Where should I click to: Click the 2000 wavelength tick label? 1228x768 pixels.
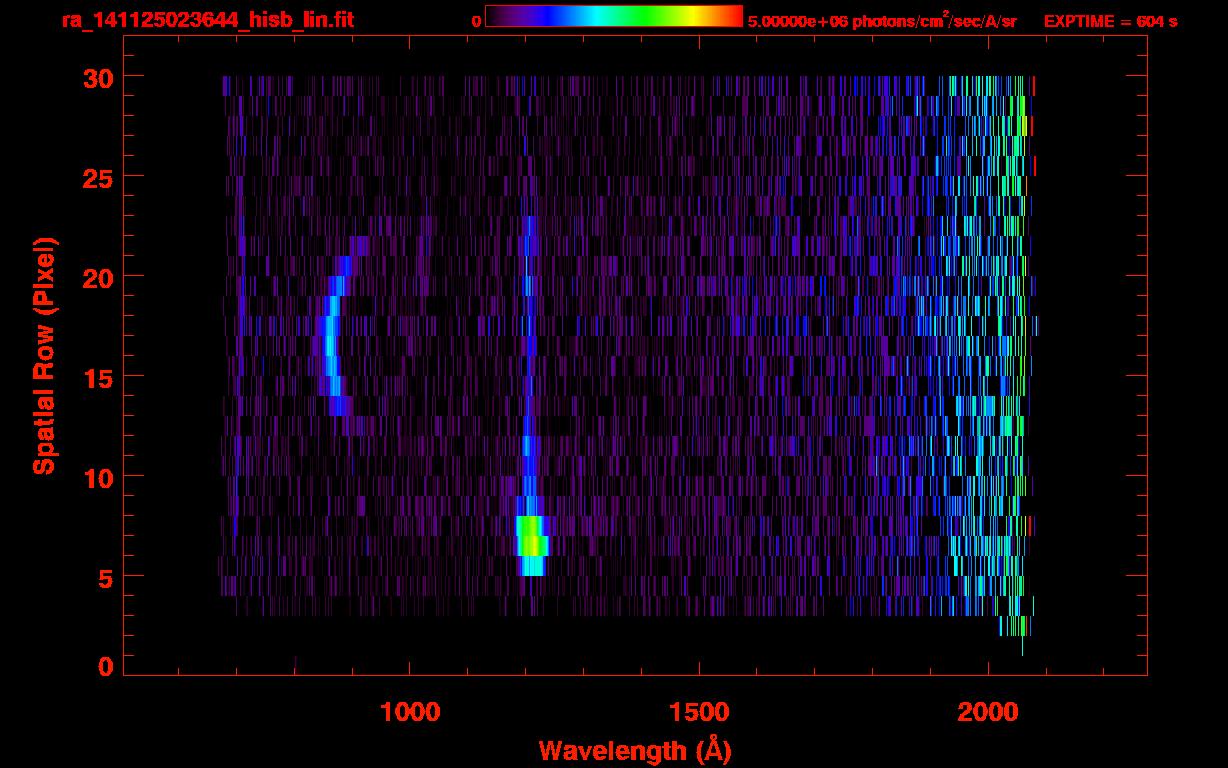pyautogui.click(x=988, y=712)
